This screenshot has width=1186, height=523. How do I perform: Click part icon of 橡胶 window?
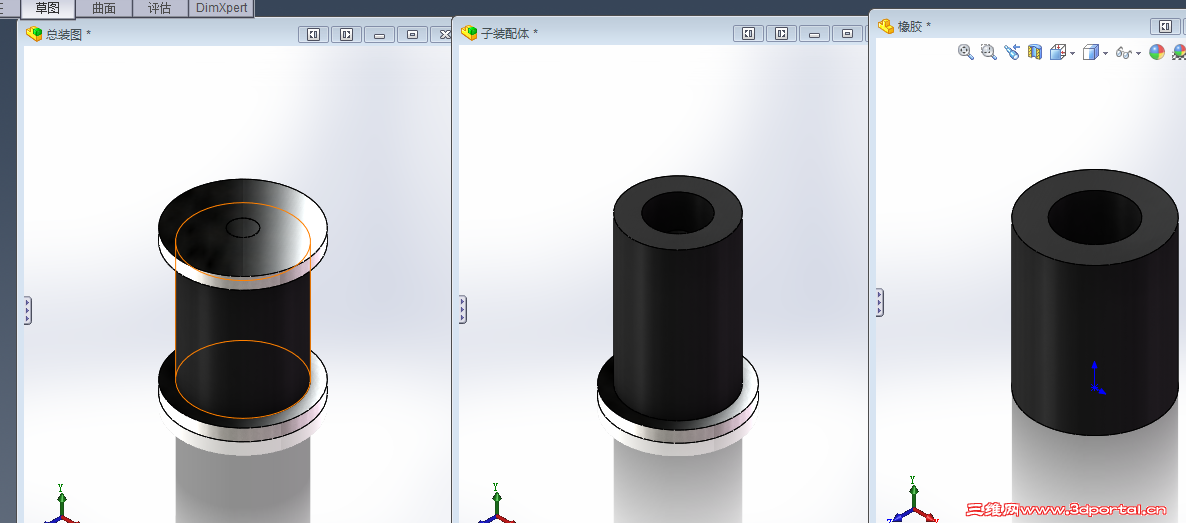(886, 26)
